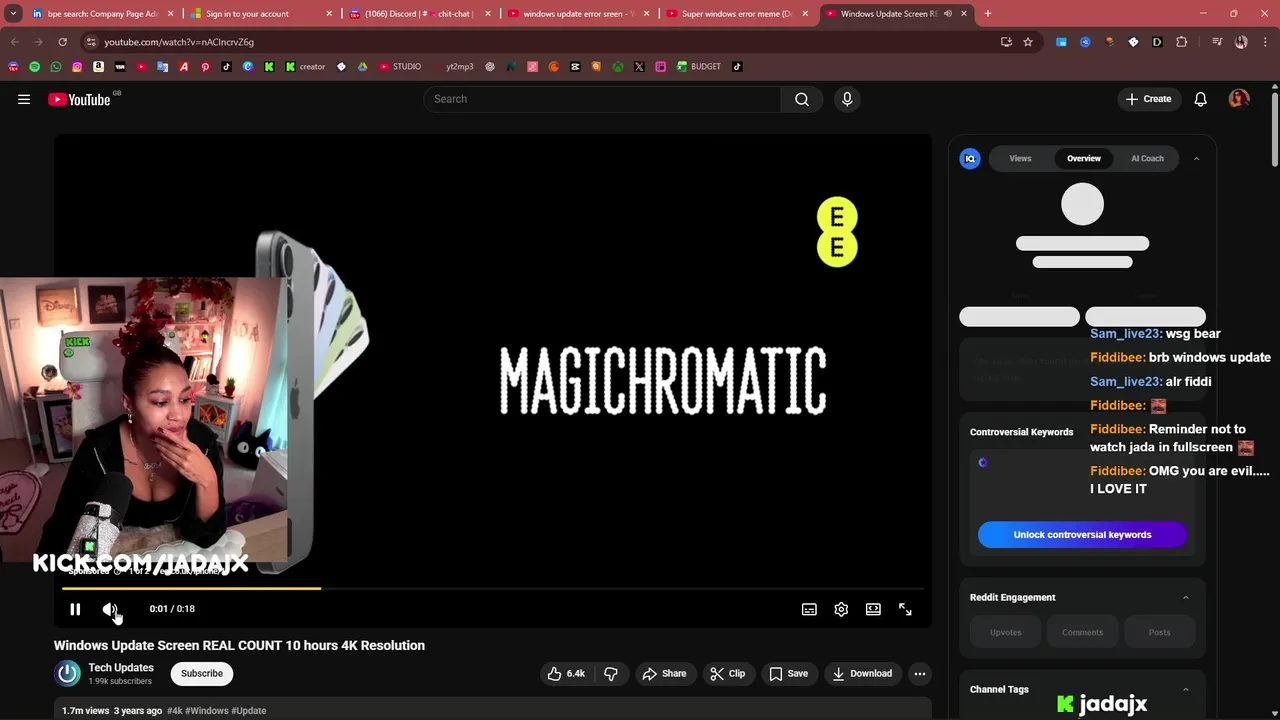This screenshot has height=720, width=1280.
Task: Reload the page
Action: tap(62, 42)
